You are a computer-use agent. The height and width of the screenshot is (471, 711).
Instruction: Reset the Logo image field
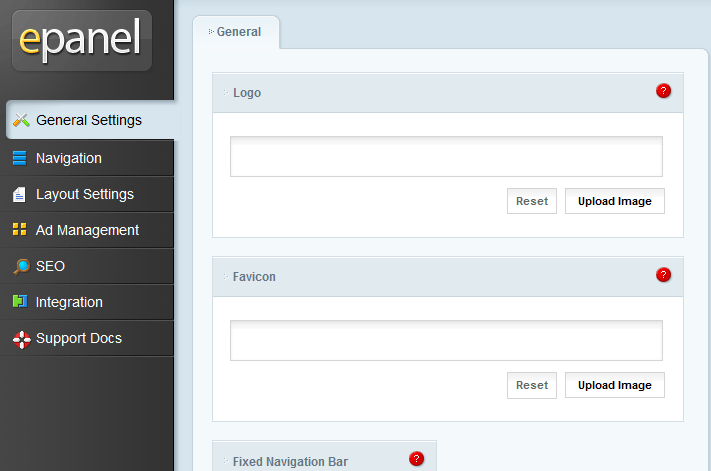tap(532, 201)
